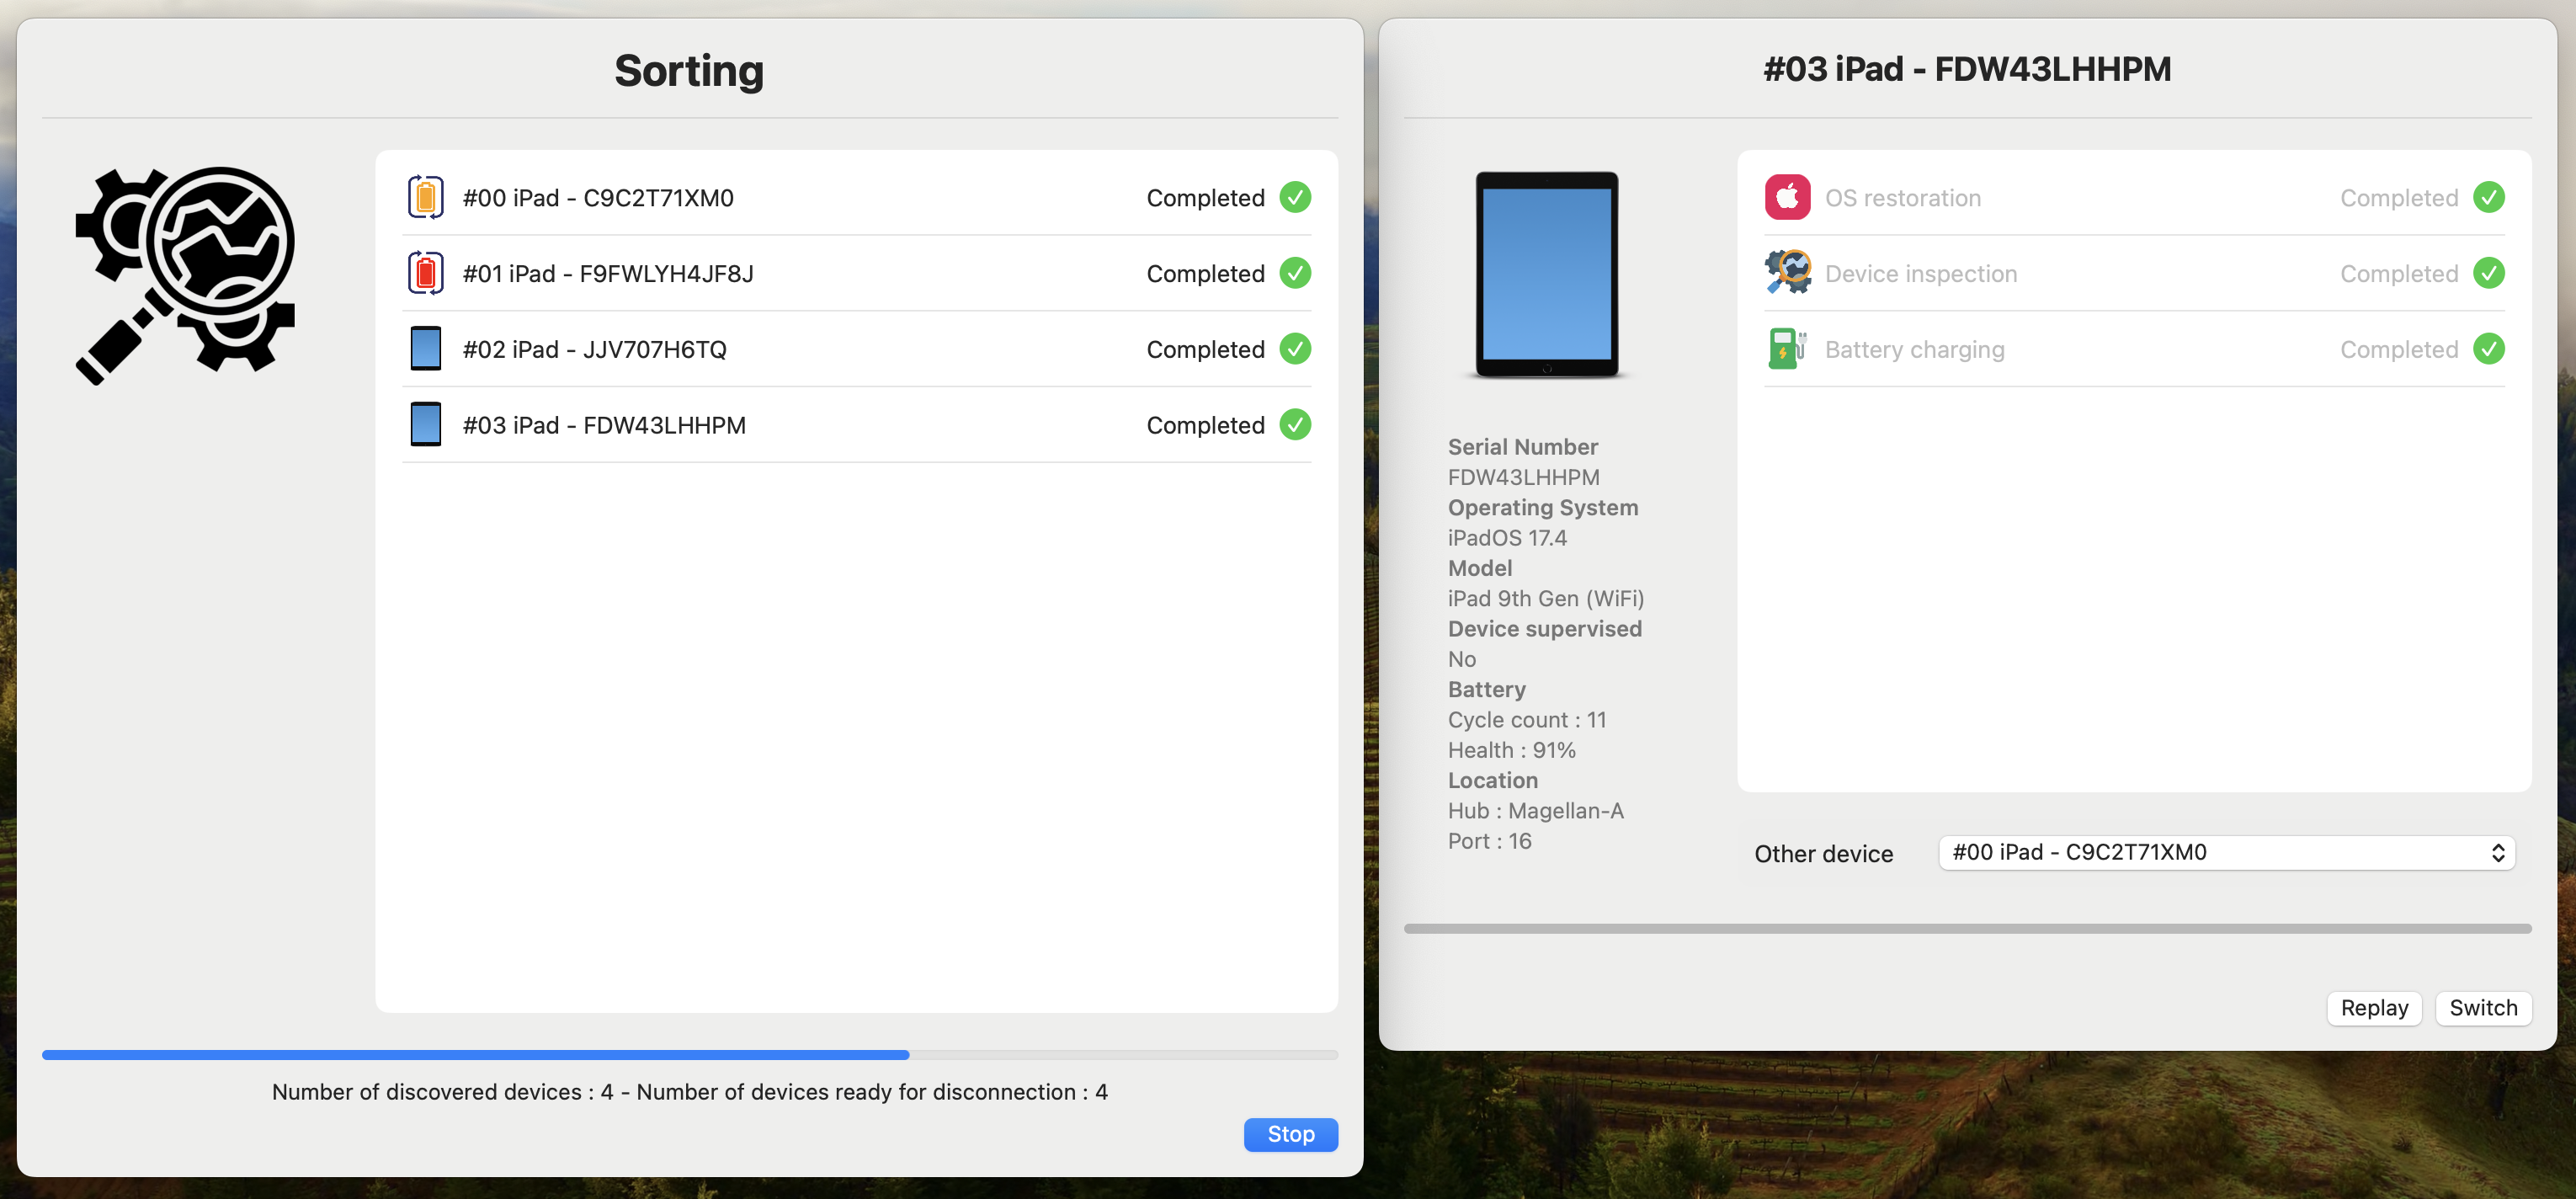The width and height of the screenshot is (2576, 1199).
Task: Click the Hub : Magellan-A text
Action: (x=1535, y=811)
